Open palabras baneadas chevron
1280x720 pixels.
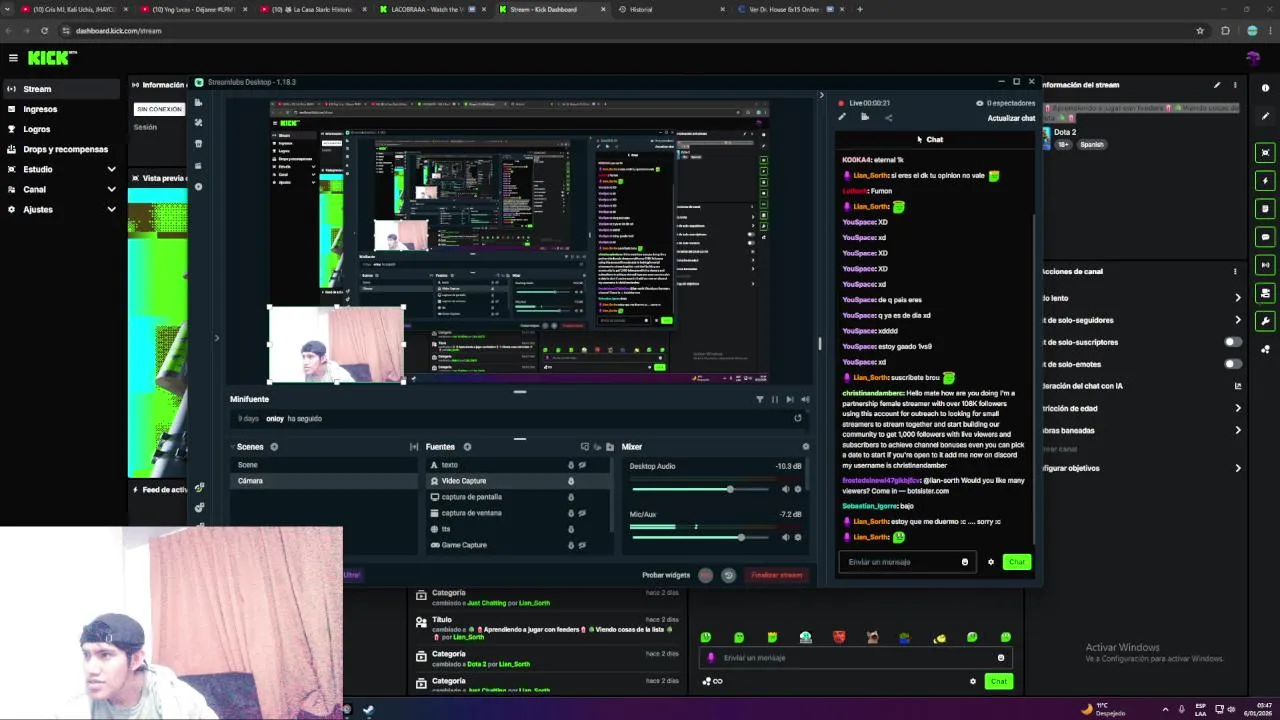(1237, 430)
